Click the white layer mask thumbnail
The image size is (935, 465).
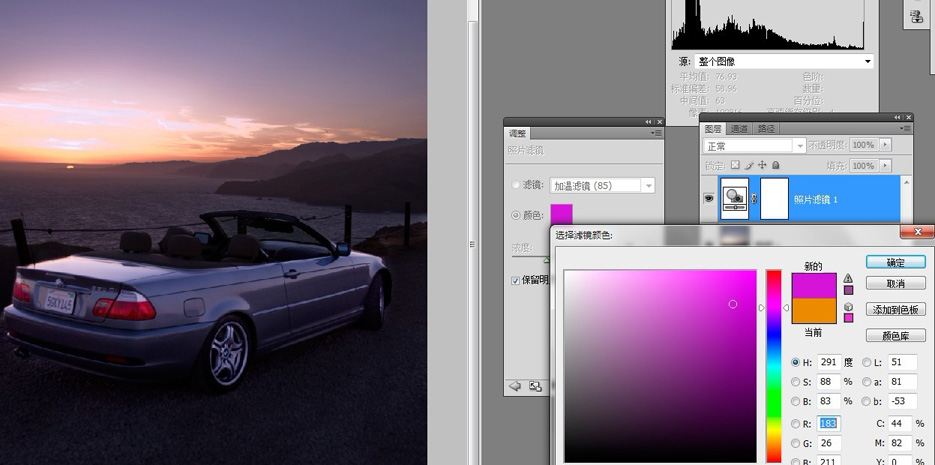pos(775,199)
